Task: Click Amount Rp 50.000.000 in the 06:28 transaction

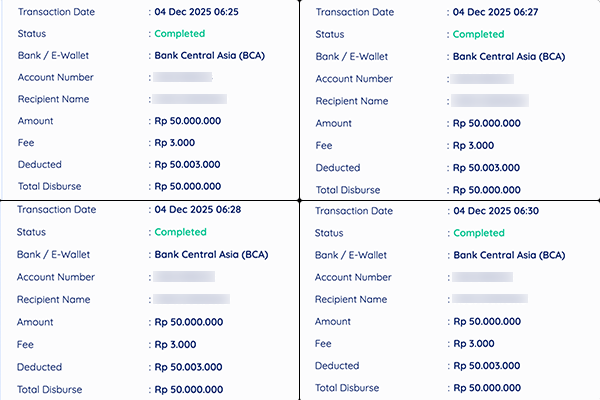Action: [x=188, y=321]
